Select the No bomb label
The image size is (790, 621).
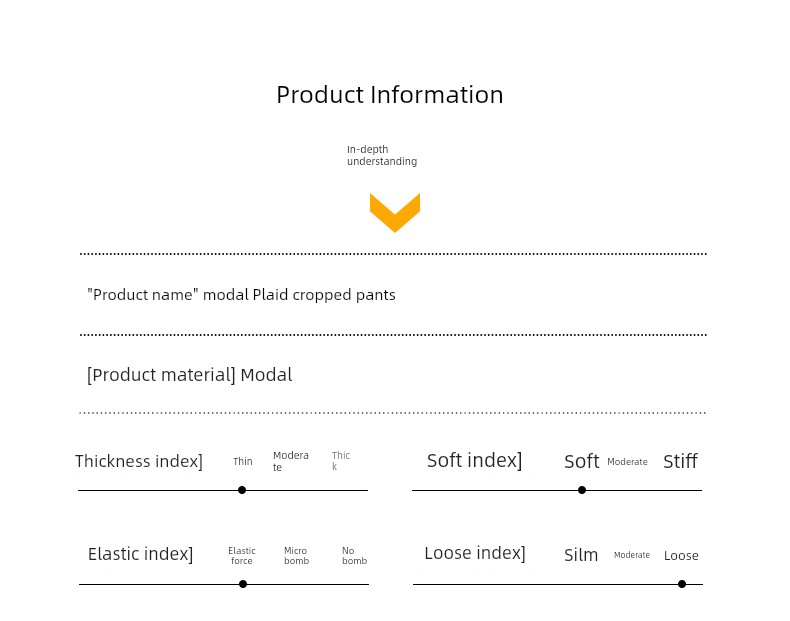tap(354, 556)
